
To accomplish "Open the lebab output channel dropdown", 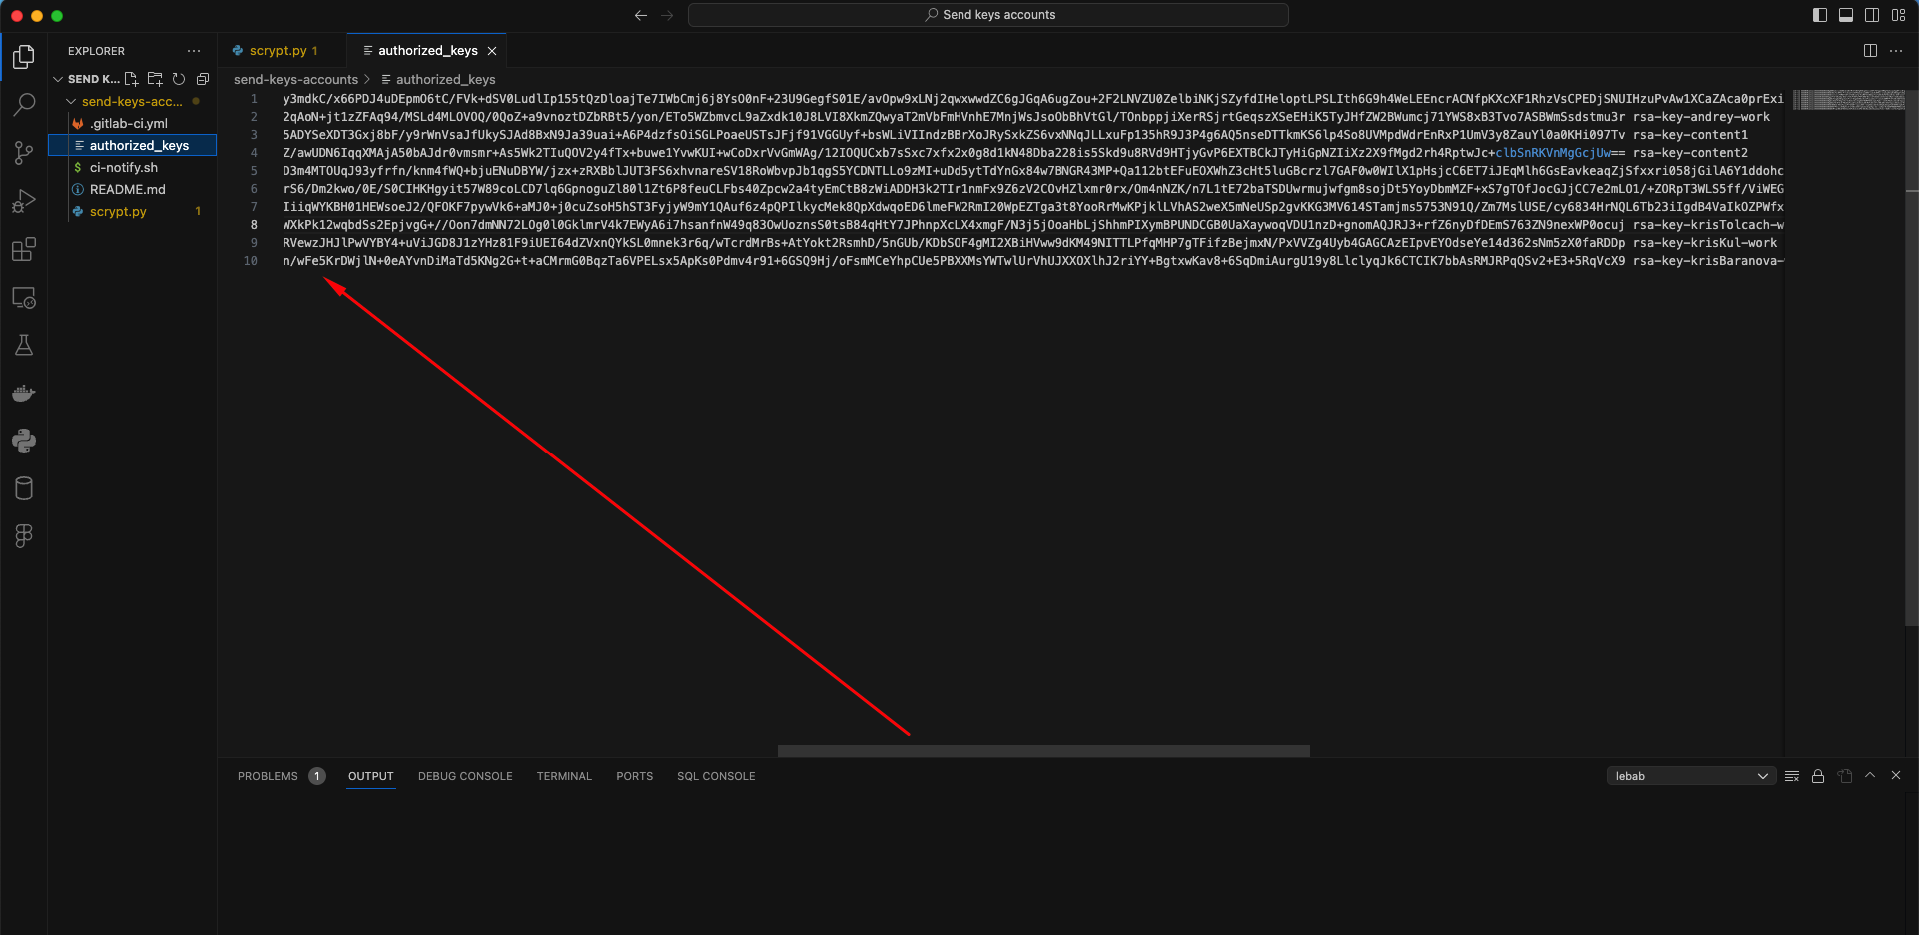I will coord(1691,776).
